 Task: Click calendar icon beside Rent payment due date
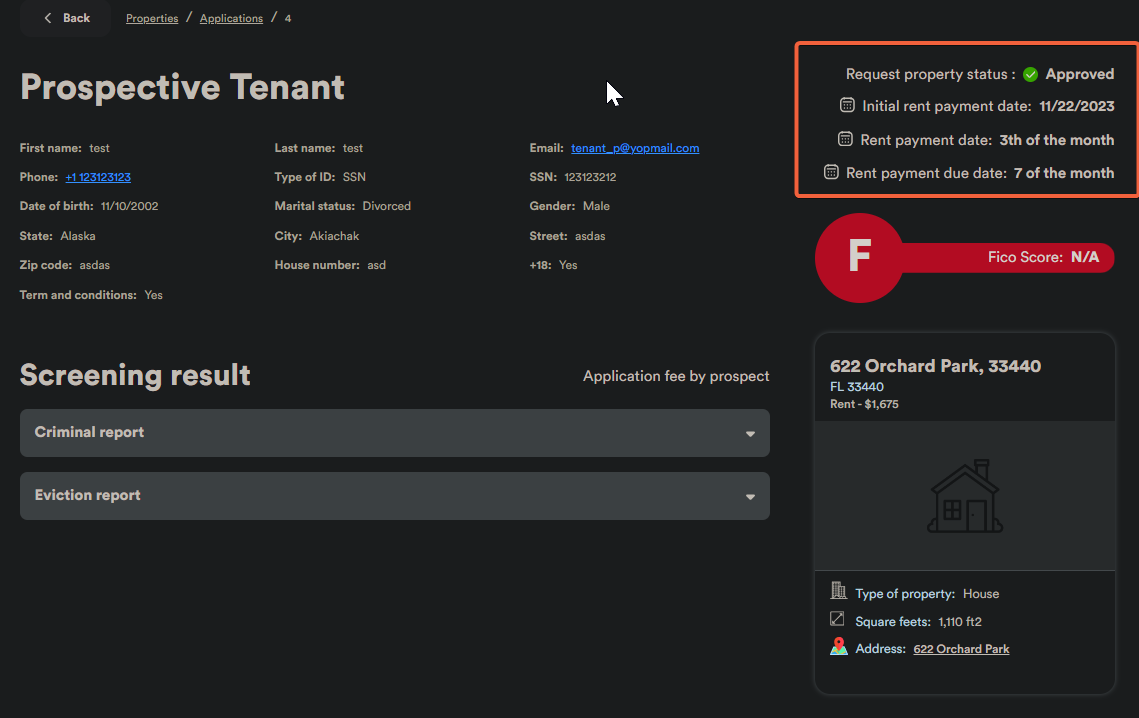[831, 172]
